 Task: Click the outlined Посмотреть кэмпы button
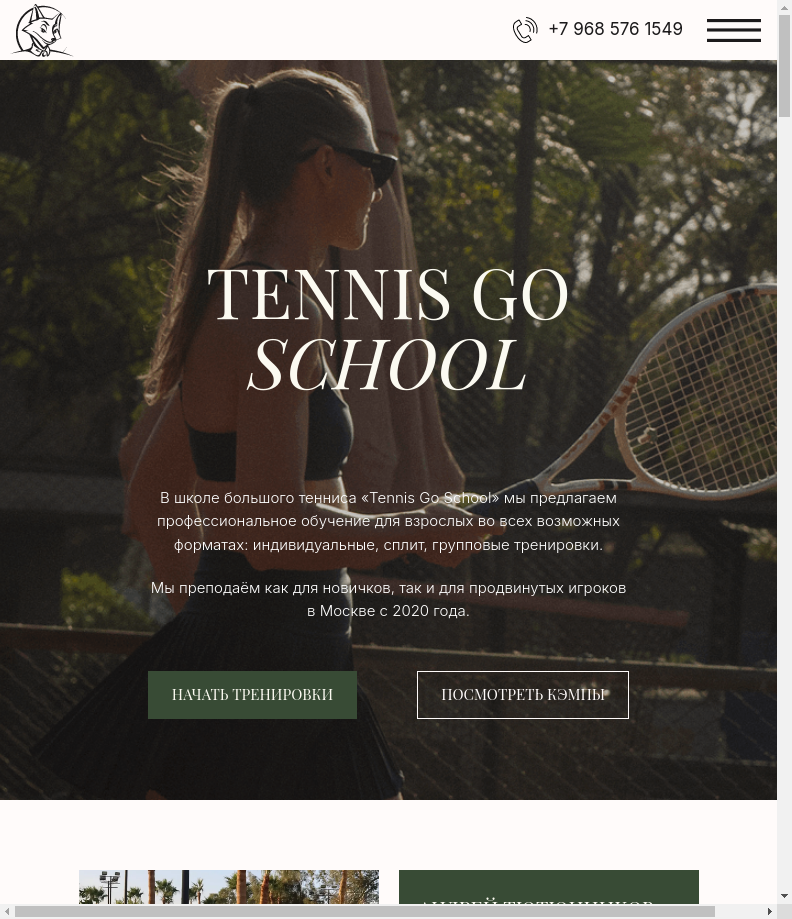point(522,695)
